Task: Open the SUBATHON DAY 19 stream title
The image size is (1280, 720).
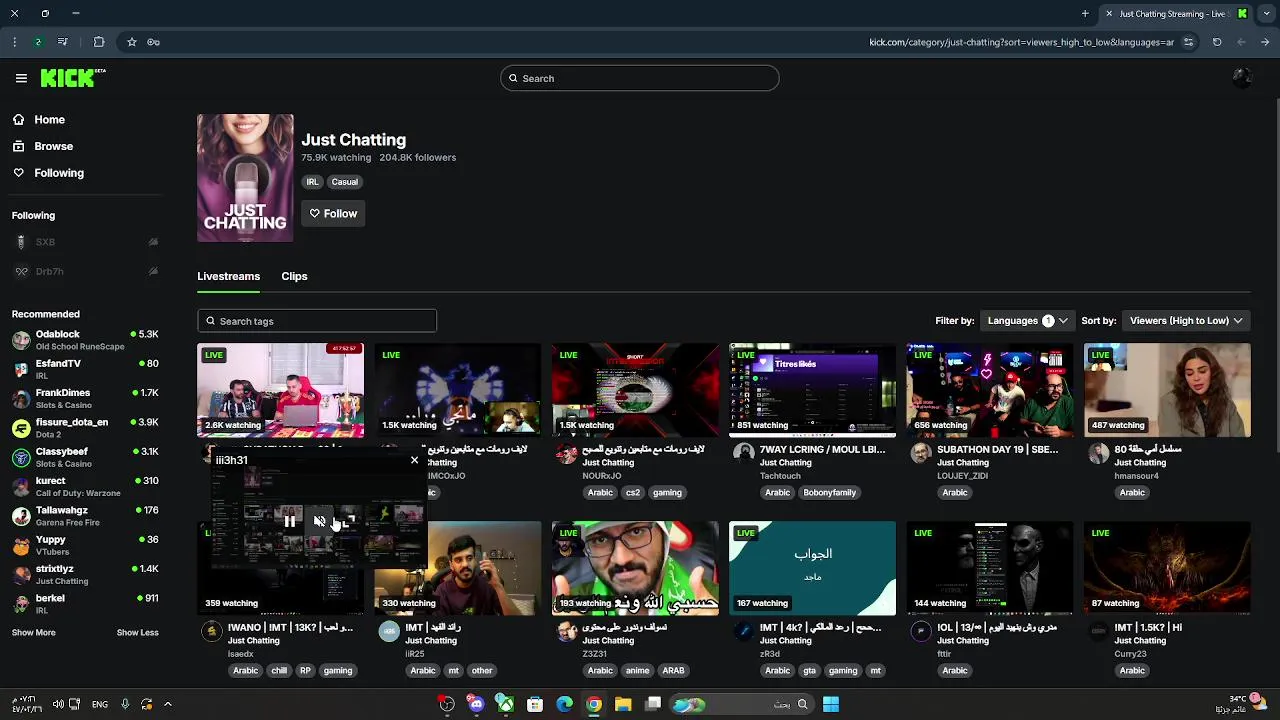Action: coord(997,450)
